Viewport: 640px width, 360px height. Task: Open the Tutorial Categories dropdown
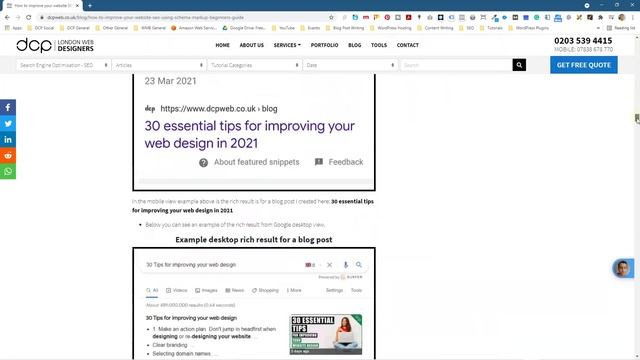[254, 65]
